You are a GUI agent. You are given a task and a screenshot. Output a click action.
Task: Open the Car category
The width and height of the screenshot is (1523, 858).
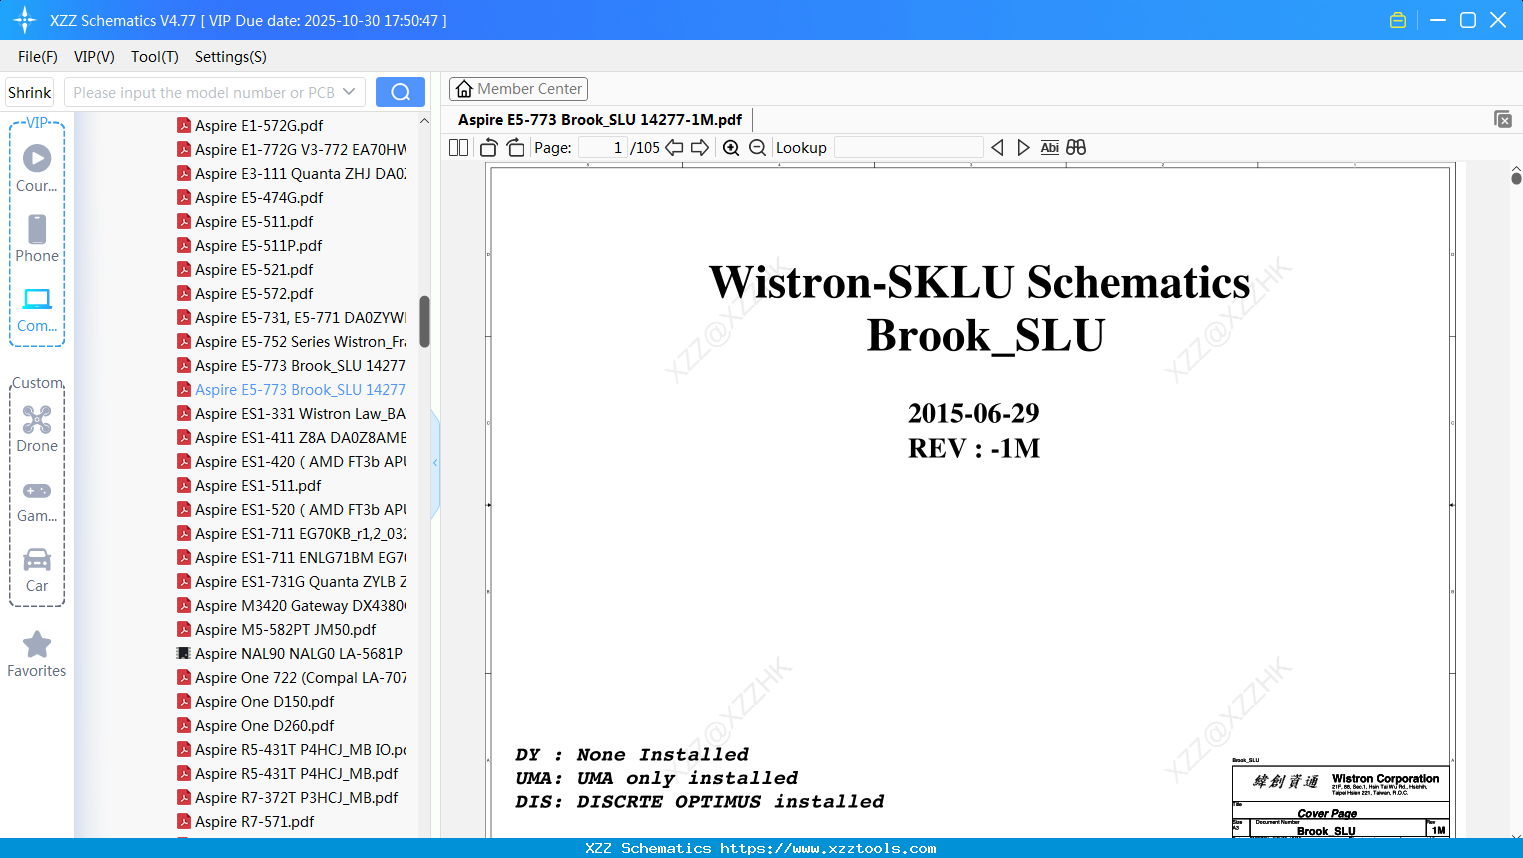37,559
